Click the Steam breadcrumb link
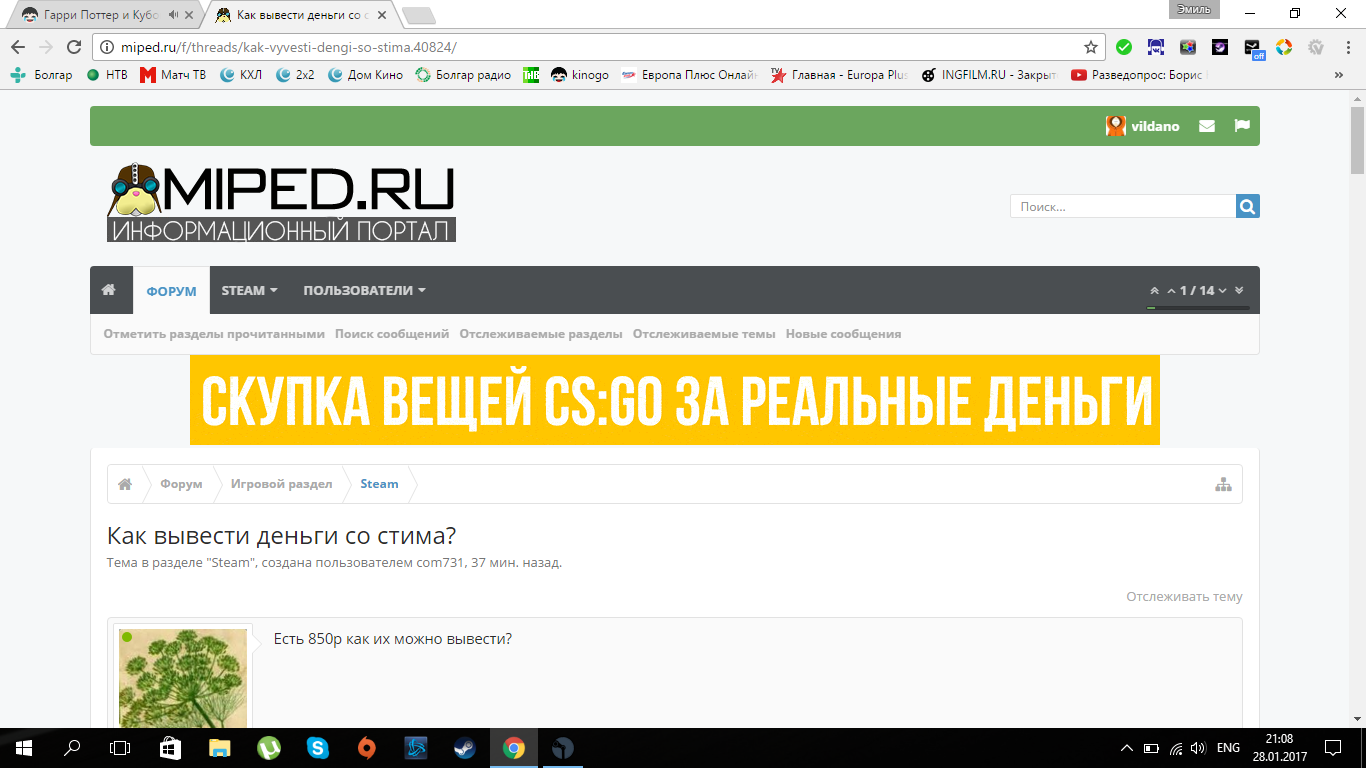 click(x=379, y=484)
